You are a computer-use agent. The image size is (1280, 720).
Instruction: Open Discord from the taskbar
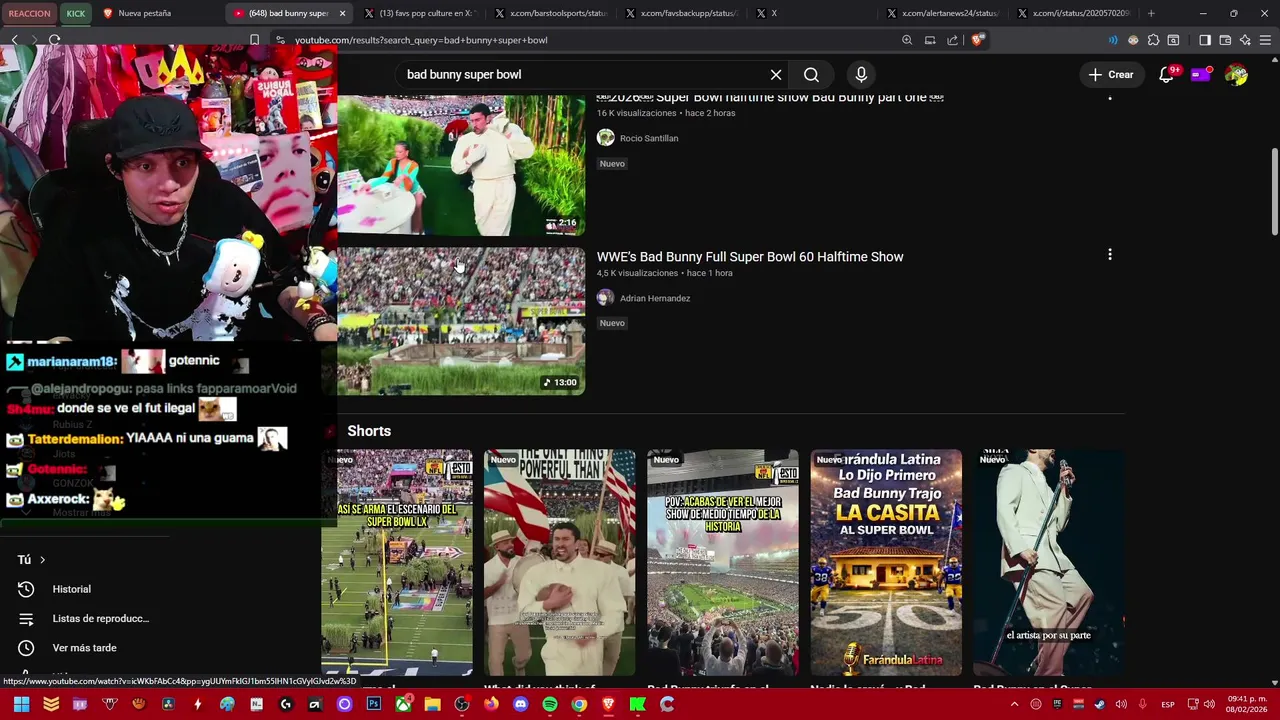[520, 704]
